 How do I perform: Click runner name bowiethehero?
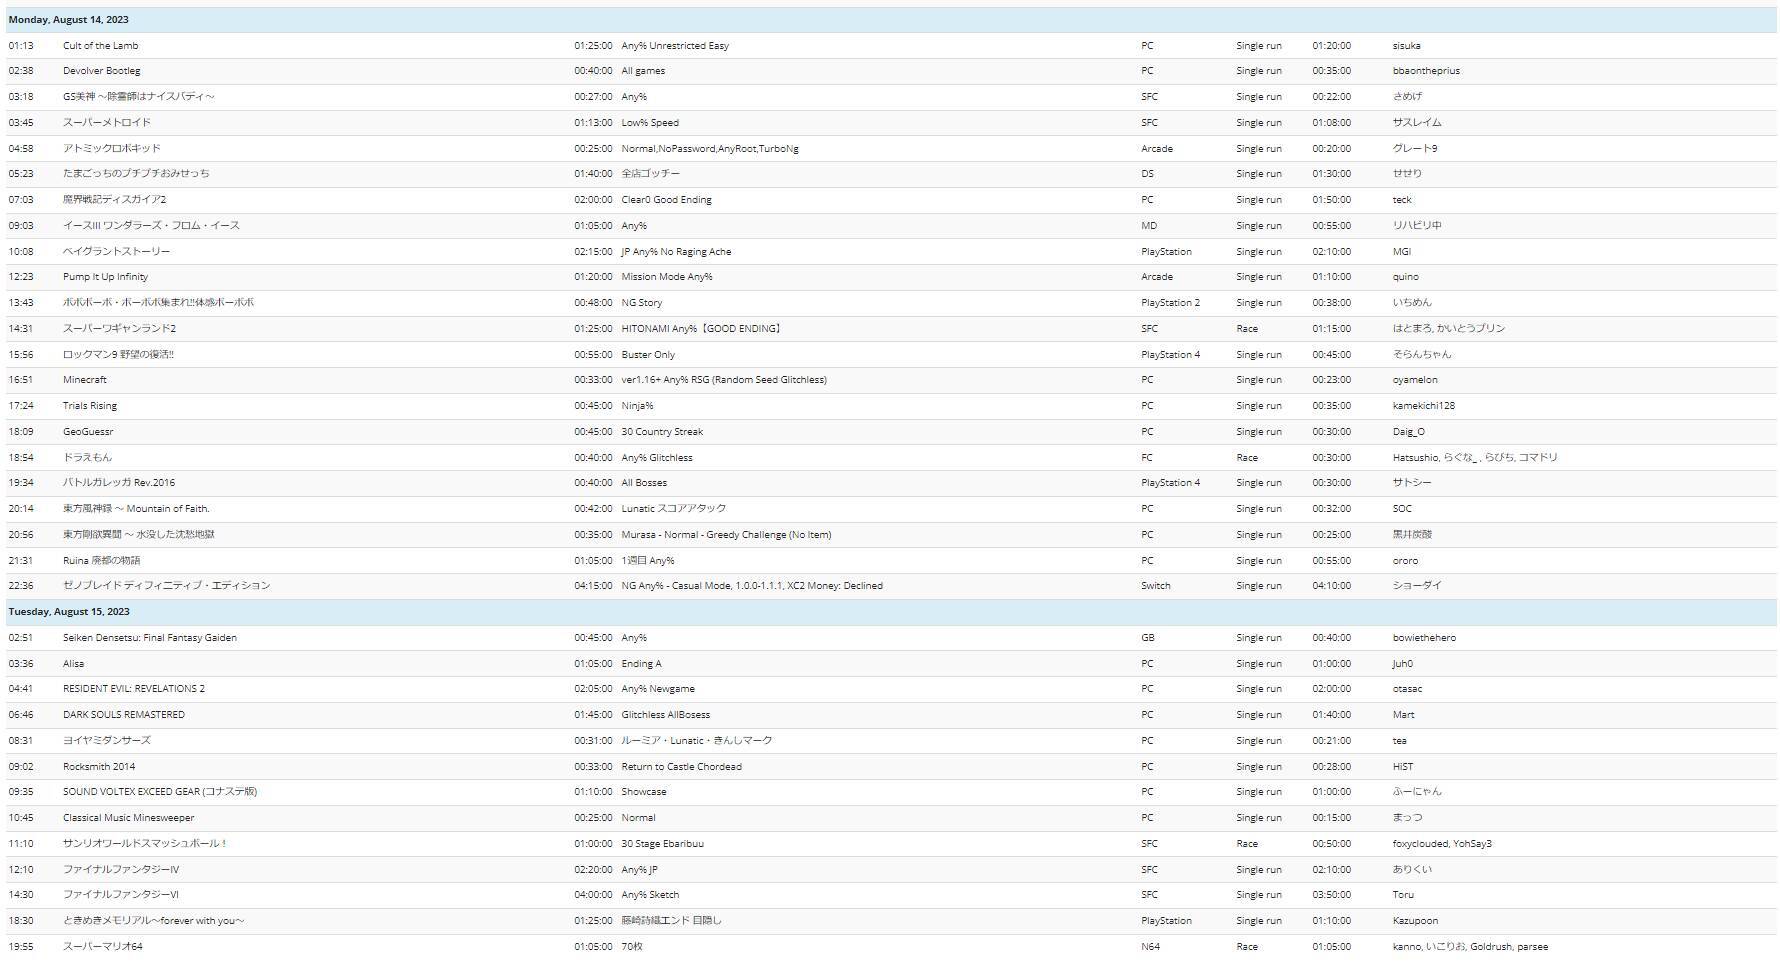pos(1424,638)
